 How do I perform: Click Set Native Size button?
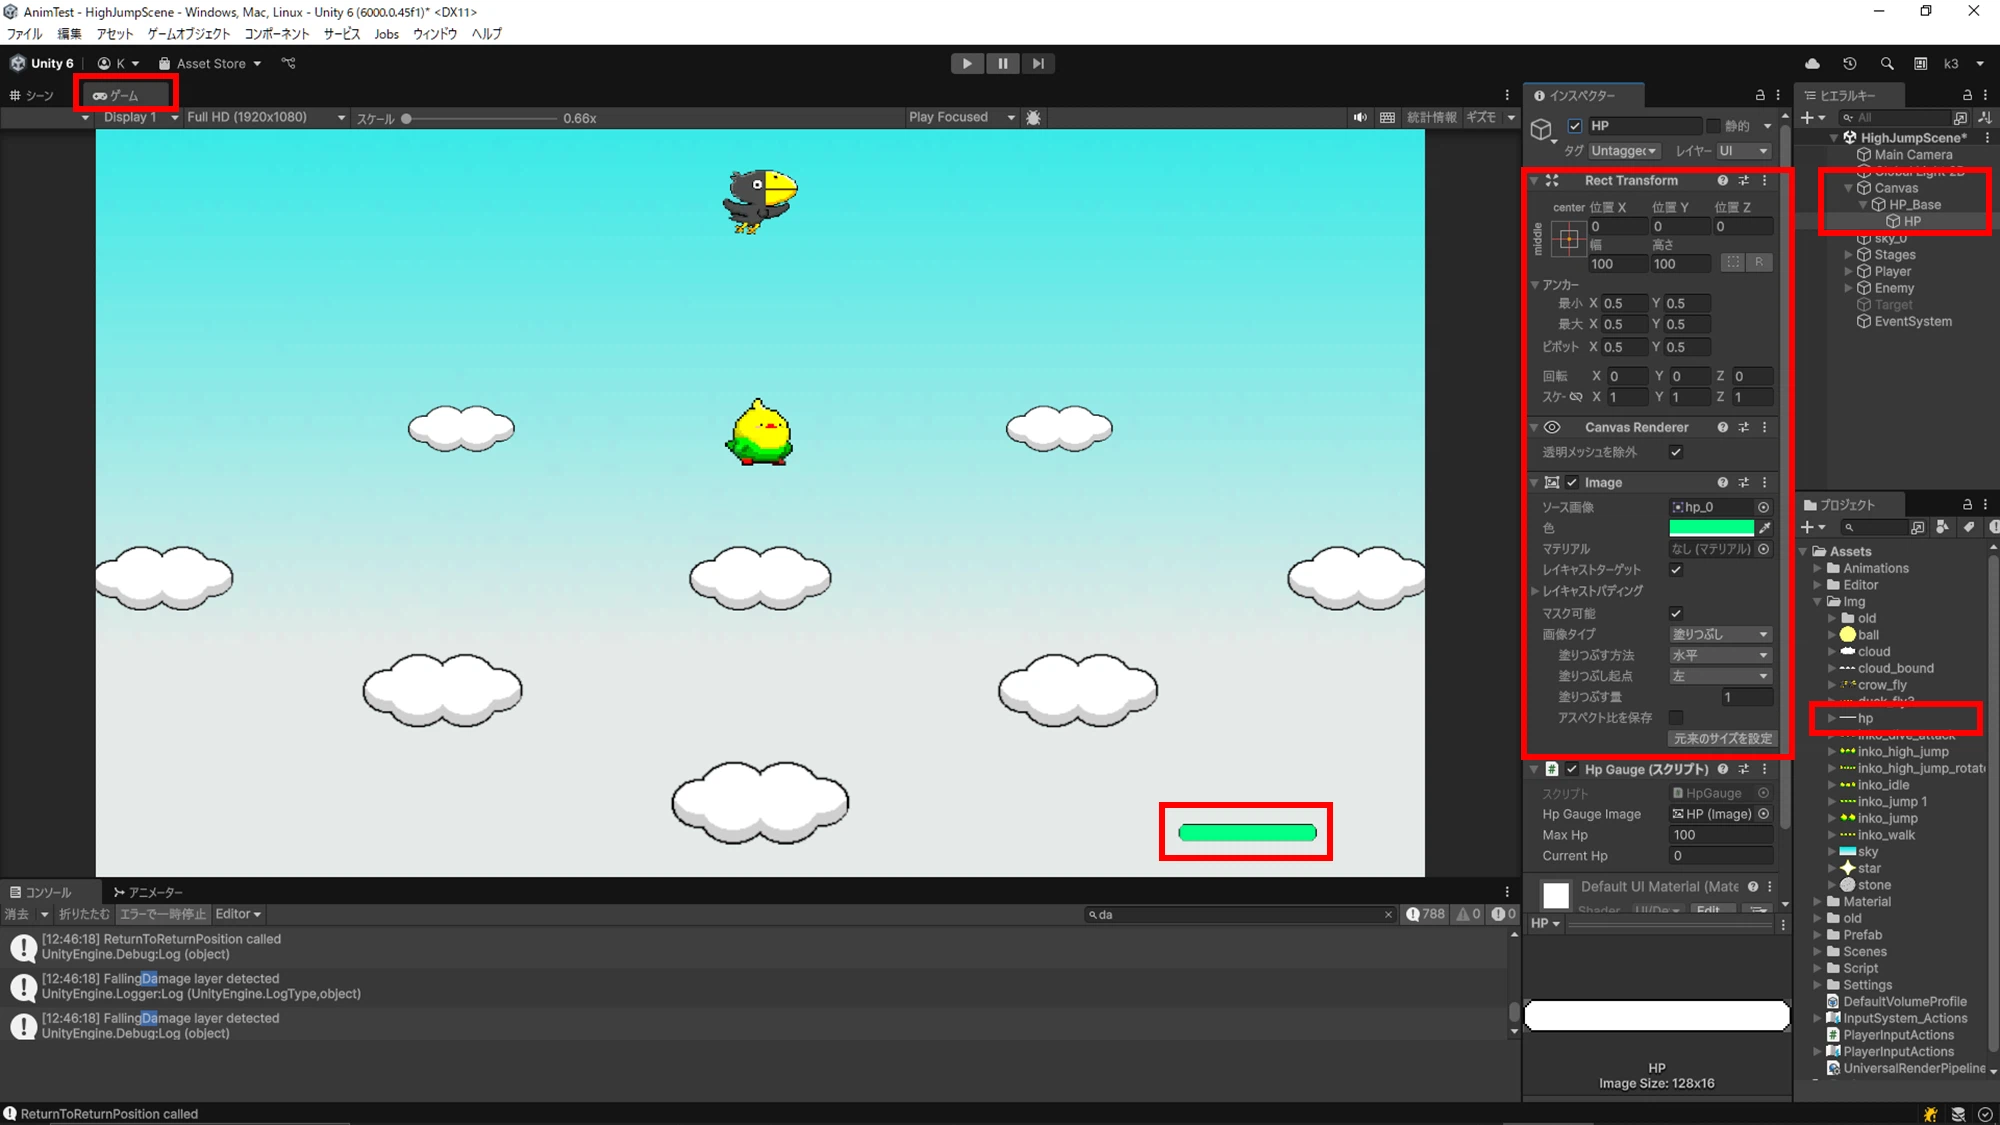[1722, 738]
